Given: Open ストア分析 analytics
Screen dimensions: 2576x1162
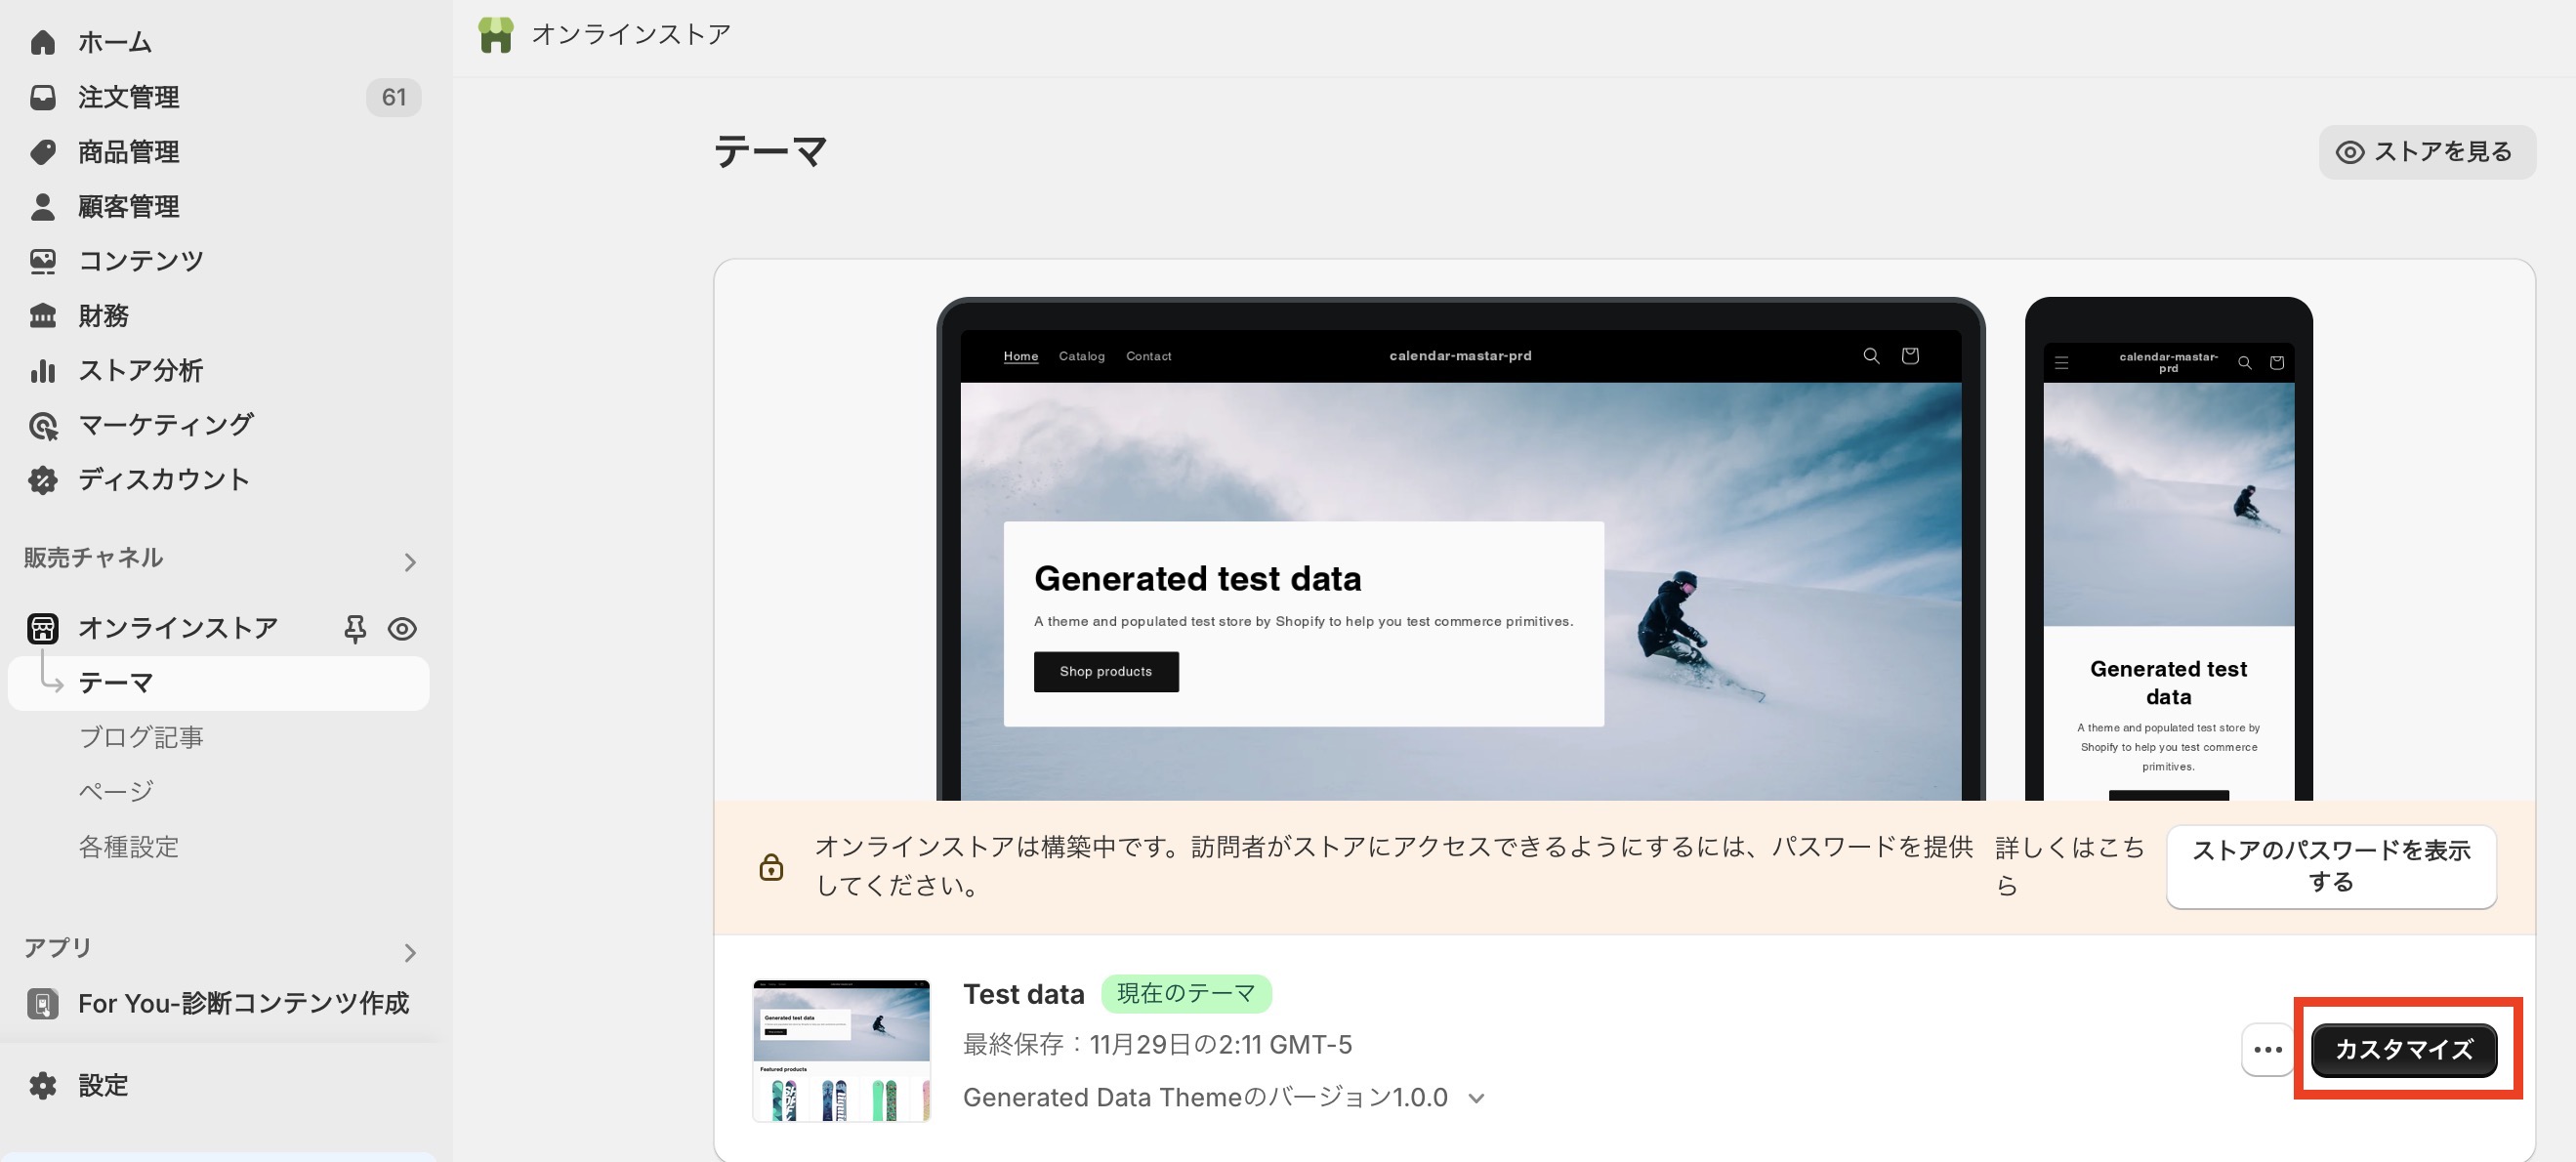Looking at the screenshot, I should point(140,370).
